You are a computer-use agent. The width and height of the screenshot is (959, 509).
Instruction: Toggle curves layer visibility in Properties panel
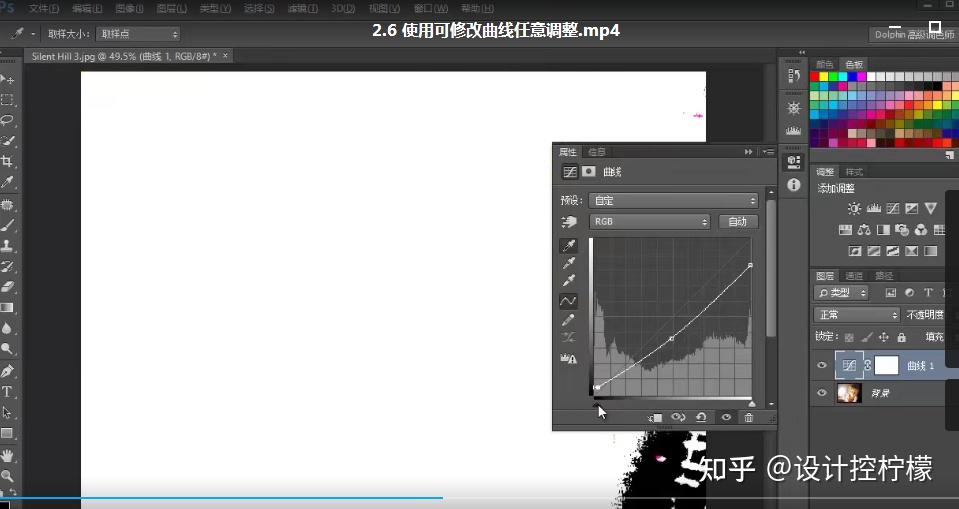pyautogui.click(x=726, y=417)
